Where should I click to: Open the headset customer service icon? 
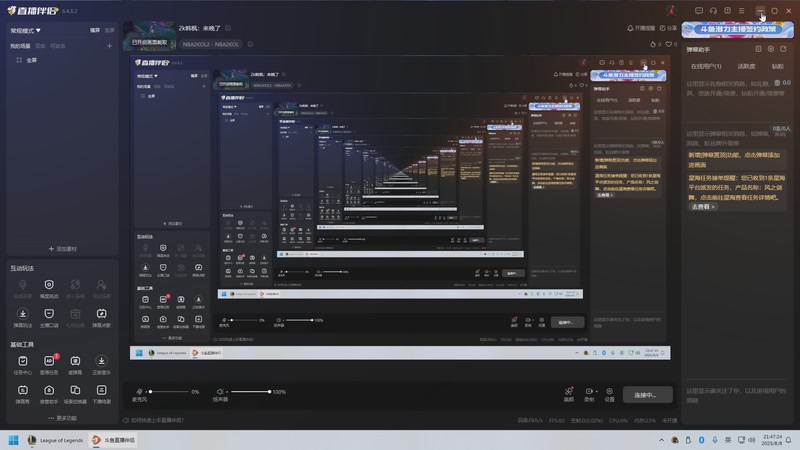pyautogui.click(x=713, y=11)
